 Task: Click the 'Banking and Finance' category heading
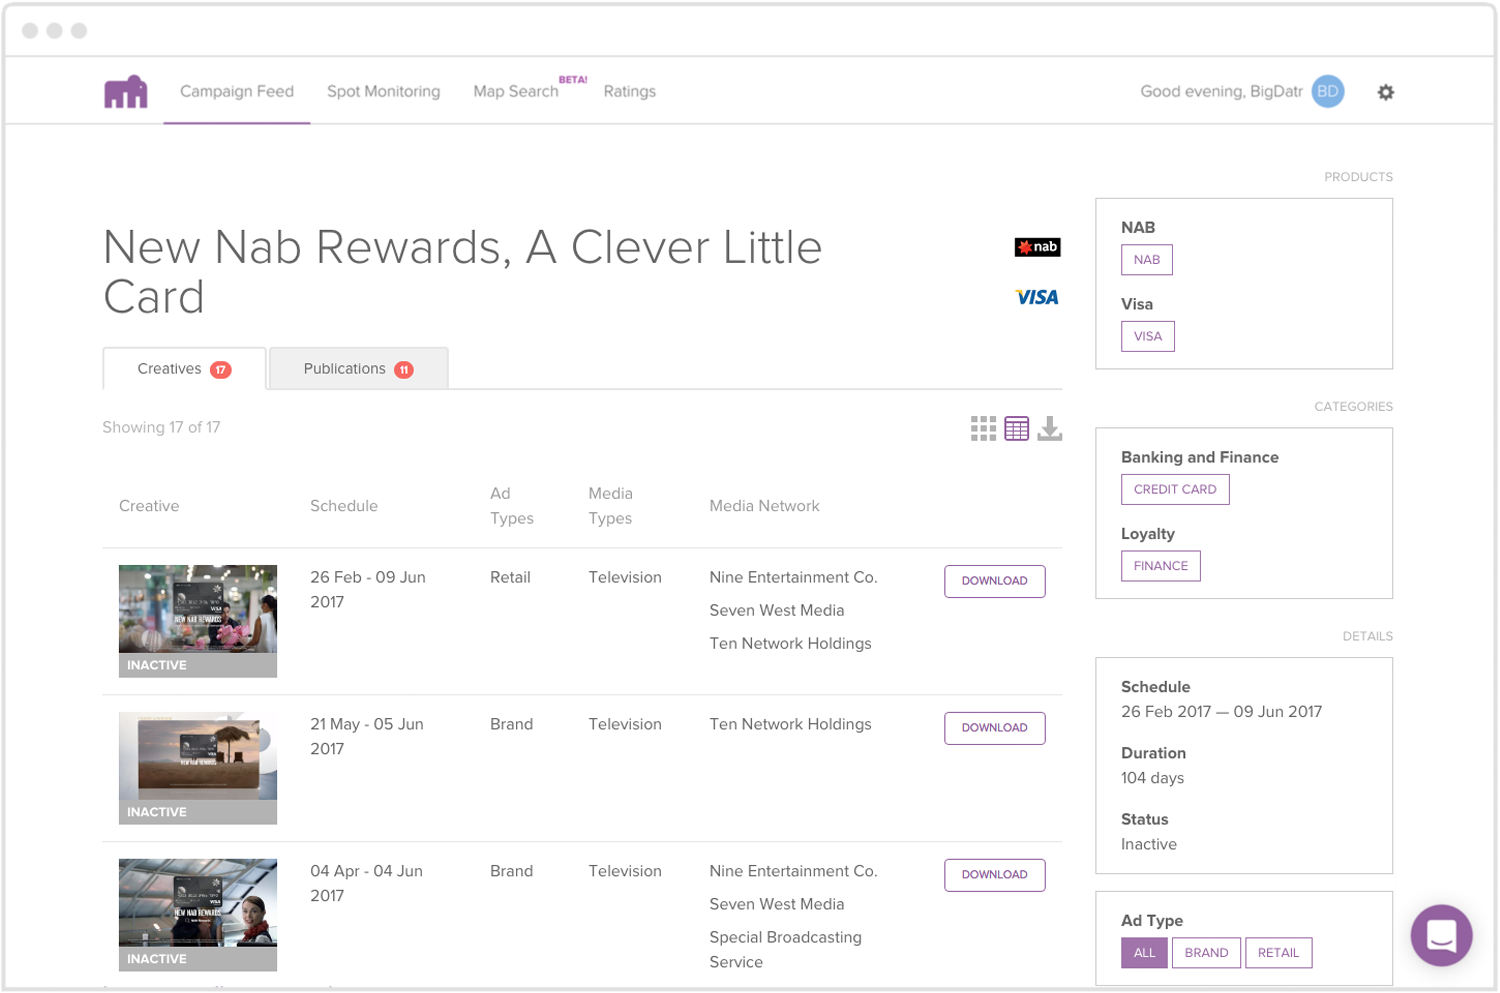click(x=1200, y=457)
